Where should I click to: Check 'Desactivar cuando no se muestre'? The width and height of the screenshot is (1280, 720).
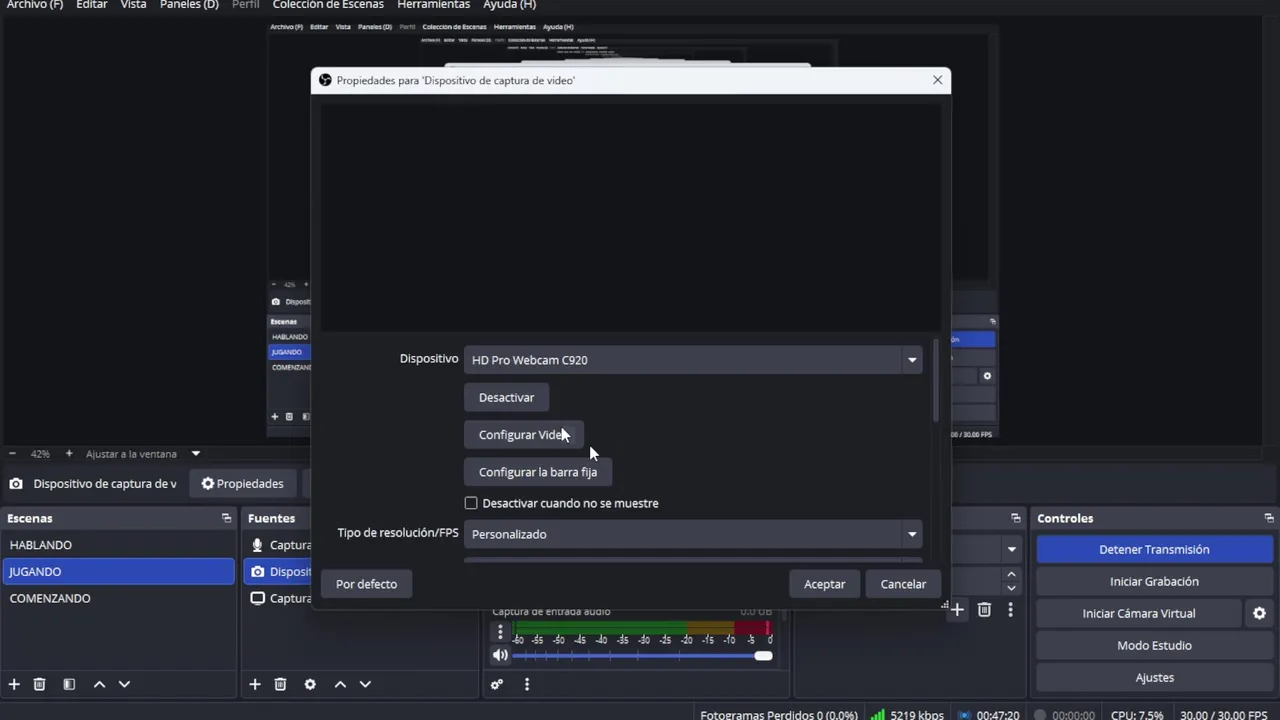pyautogui.click(x=471, y=503)
